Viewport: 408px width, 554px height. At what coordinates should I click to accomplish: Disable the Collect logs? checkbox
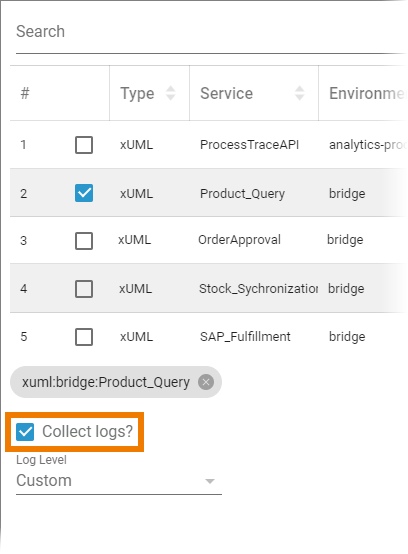pyautogui.click(x=25, y=432)
